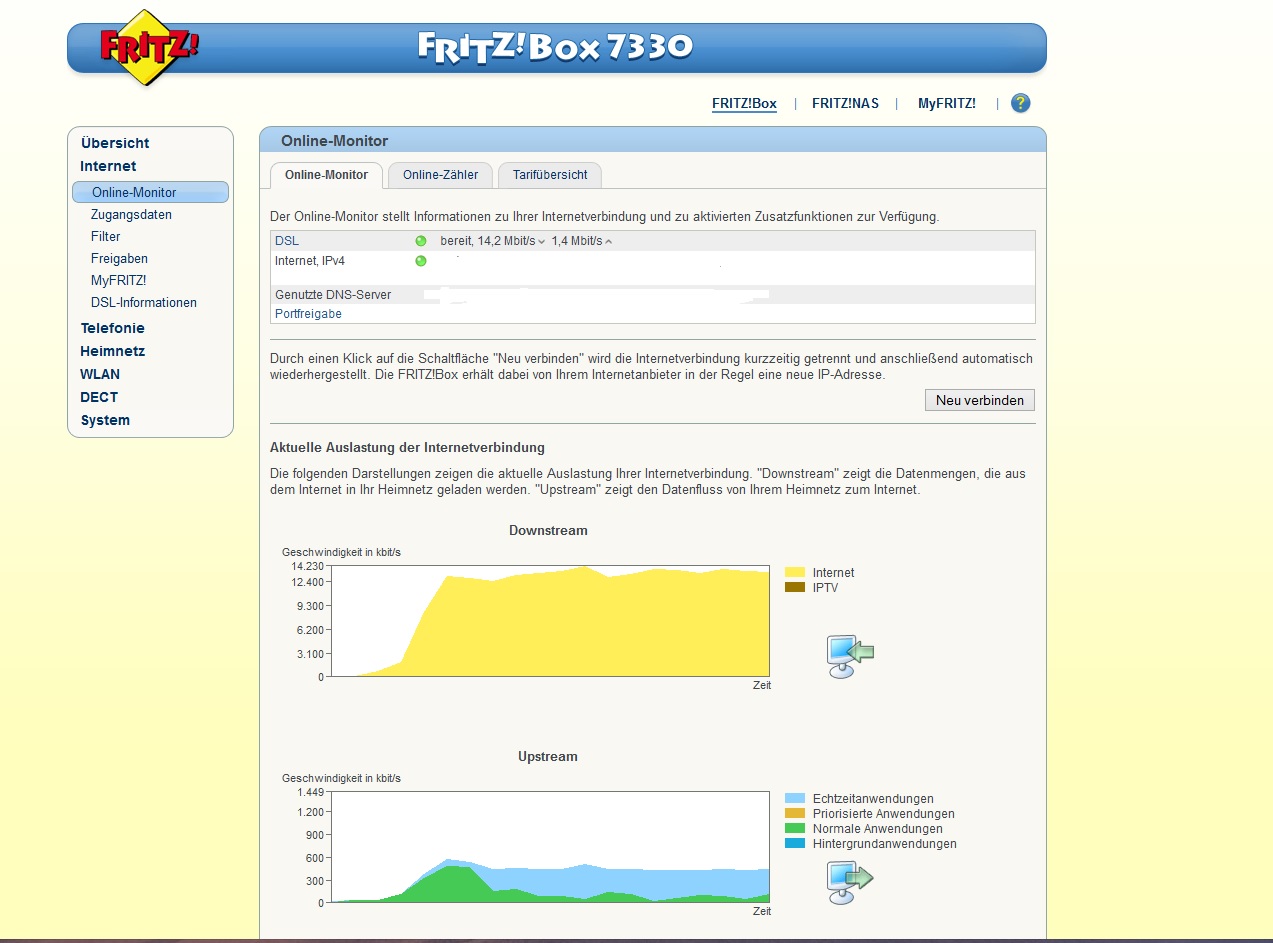Open FRITZ!NAS in the top navigation
This screenshot has width=1273, height=943.
pos(845,103)
